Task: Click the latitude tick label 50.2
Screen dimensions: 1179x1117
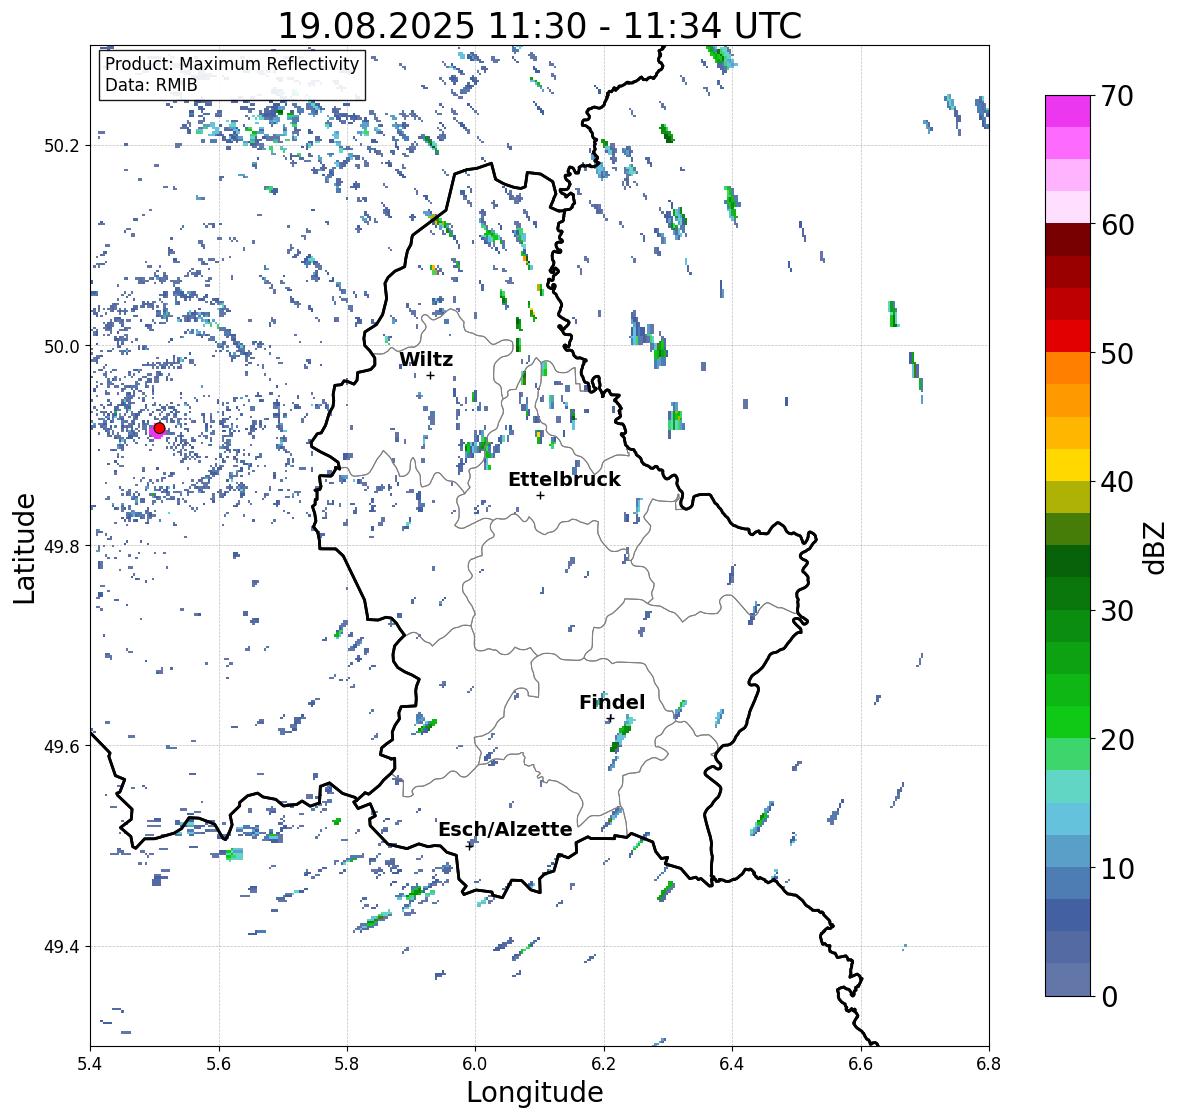Action: pos(62,146)
